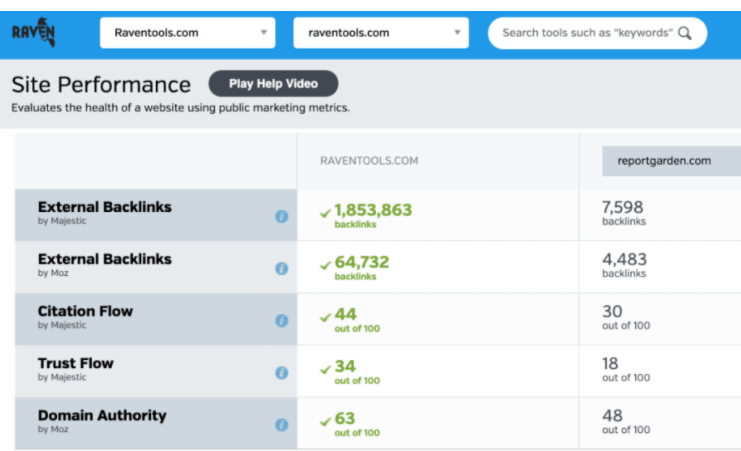Click the Citation Flow info icon
This screenshot has width=741, height=451.
click(x=281, y=320)
